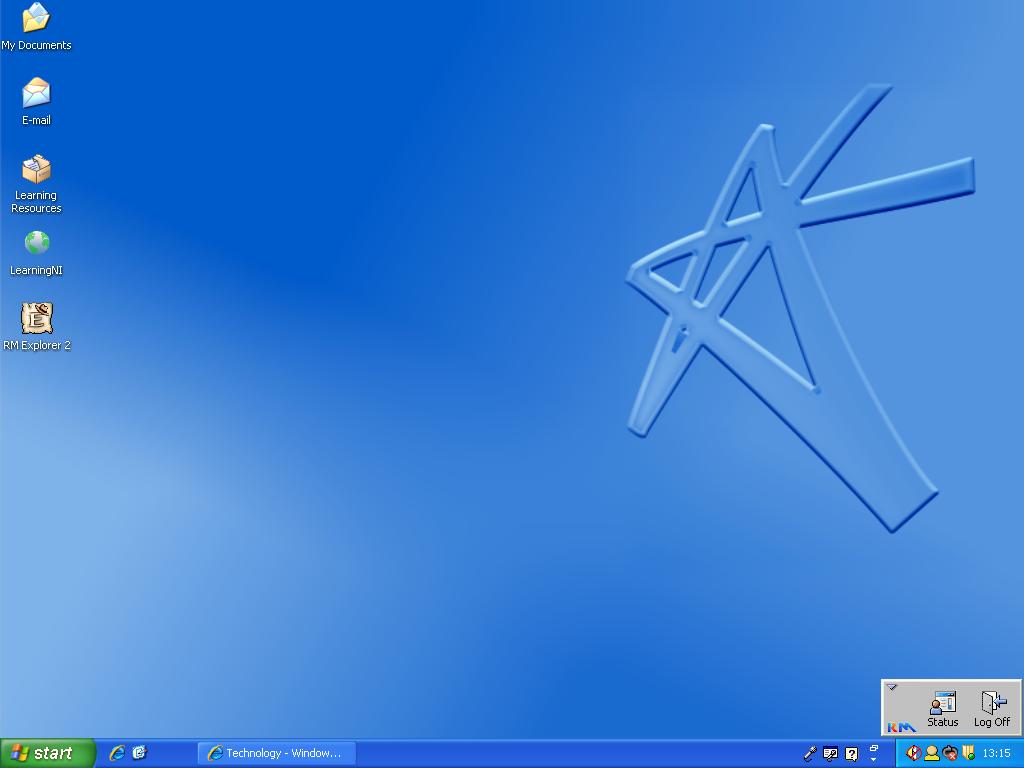Click the Log Off button
The image size is (1024, 768).
[992, 708]
